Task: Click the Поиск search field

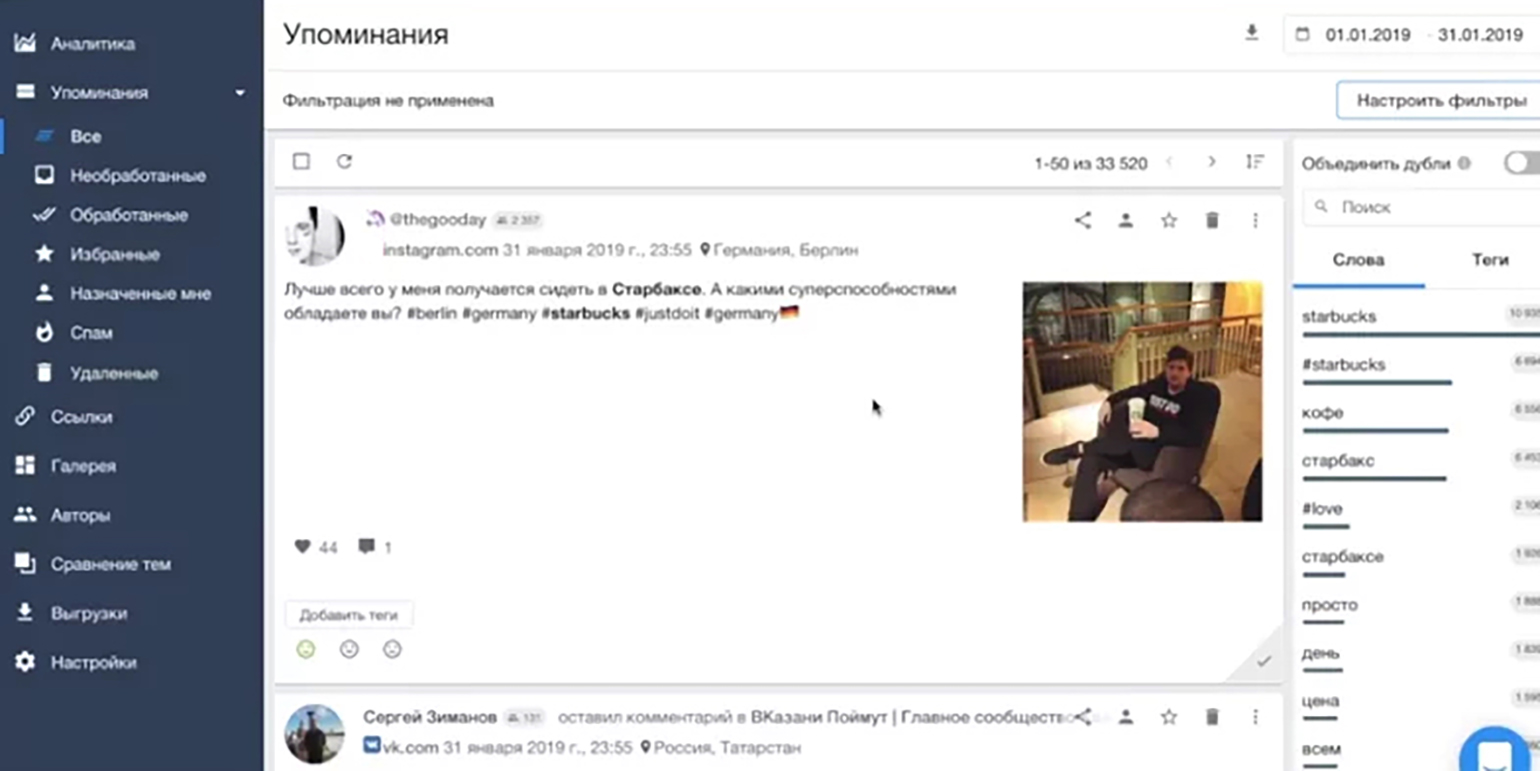Action: [x=1425, y=207]
